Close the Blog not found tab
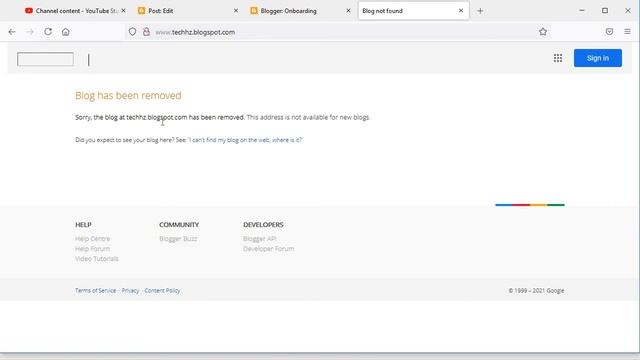Image resolution: width=640 pixels, height=360 pixels. click(461, 11)
